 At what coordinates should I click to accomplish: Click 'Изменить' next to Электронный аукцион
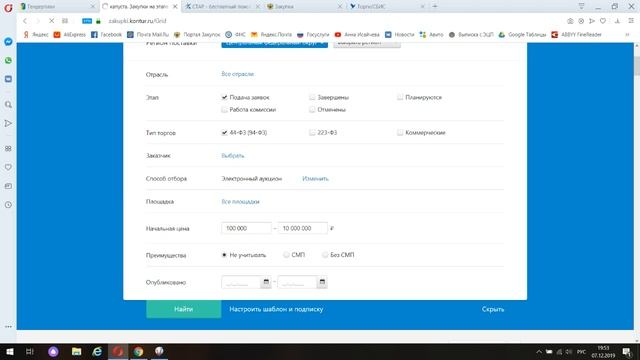(x=315, y=178)
